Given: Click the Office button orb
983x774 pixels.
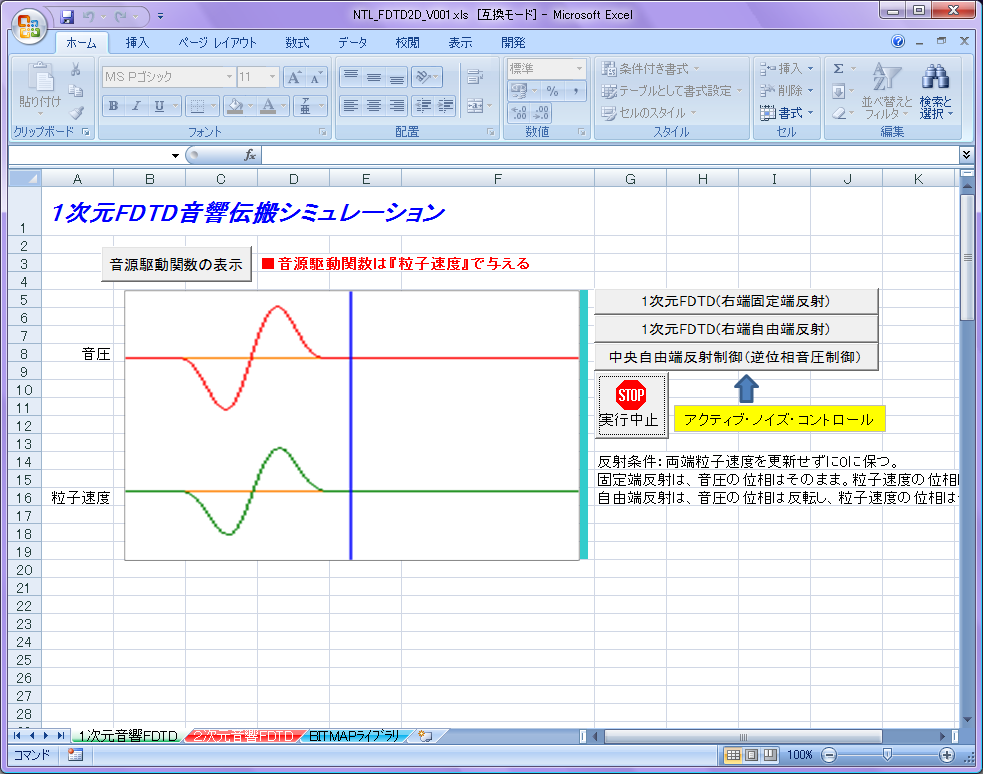Looking at the screenshot, I should tap(28, 27).
